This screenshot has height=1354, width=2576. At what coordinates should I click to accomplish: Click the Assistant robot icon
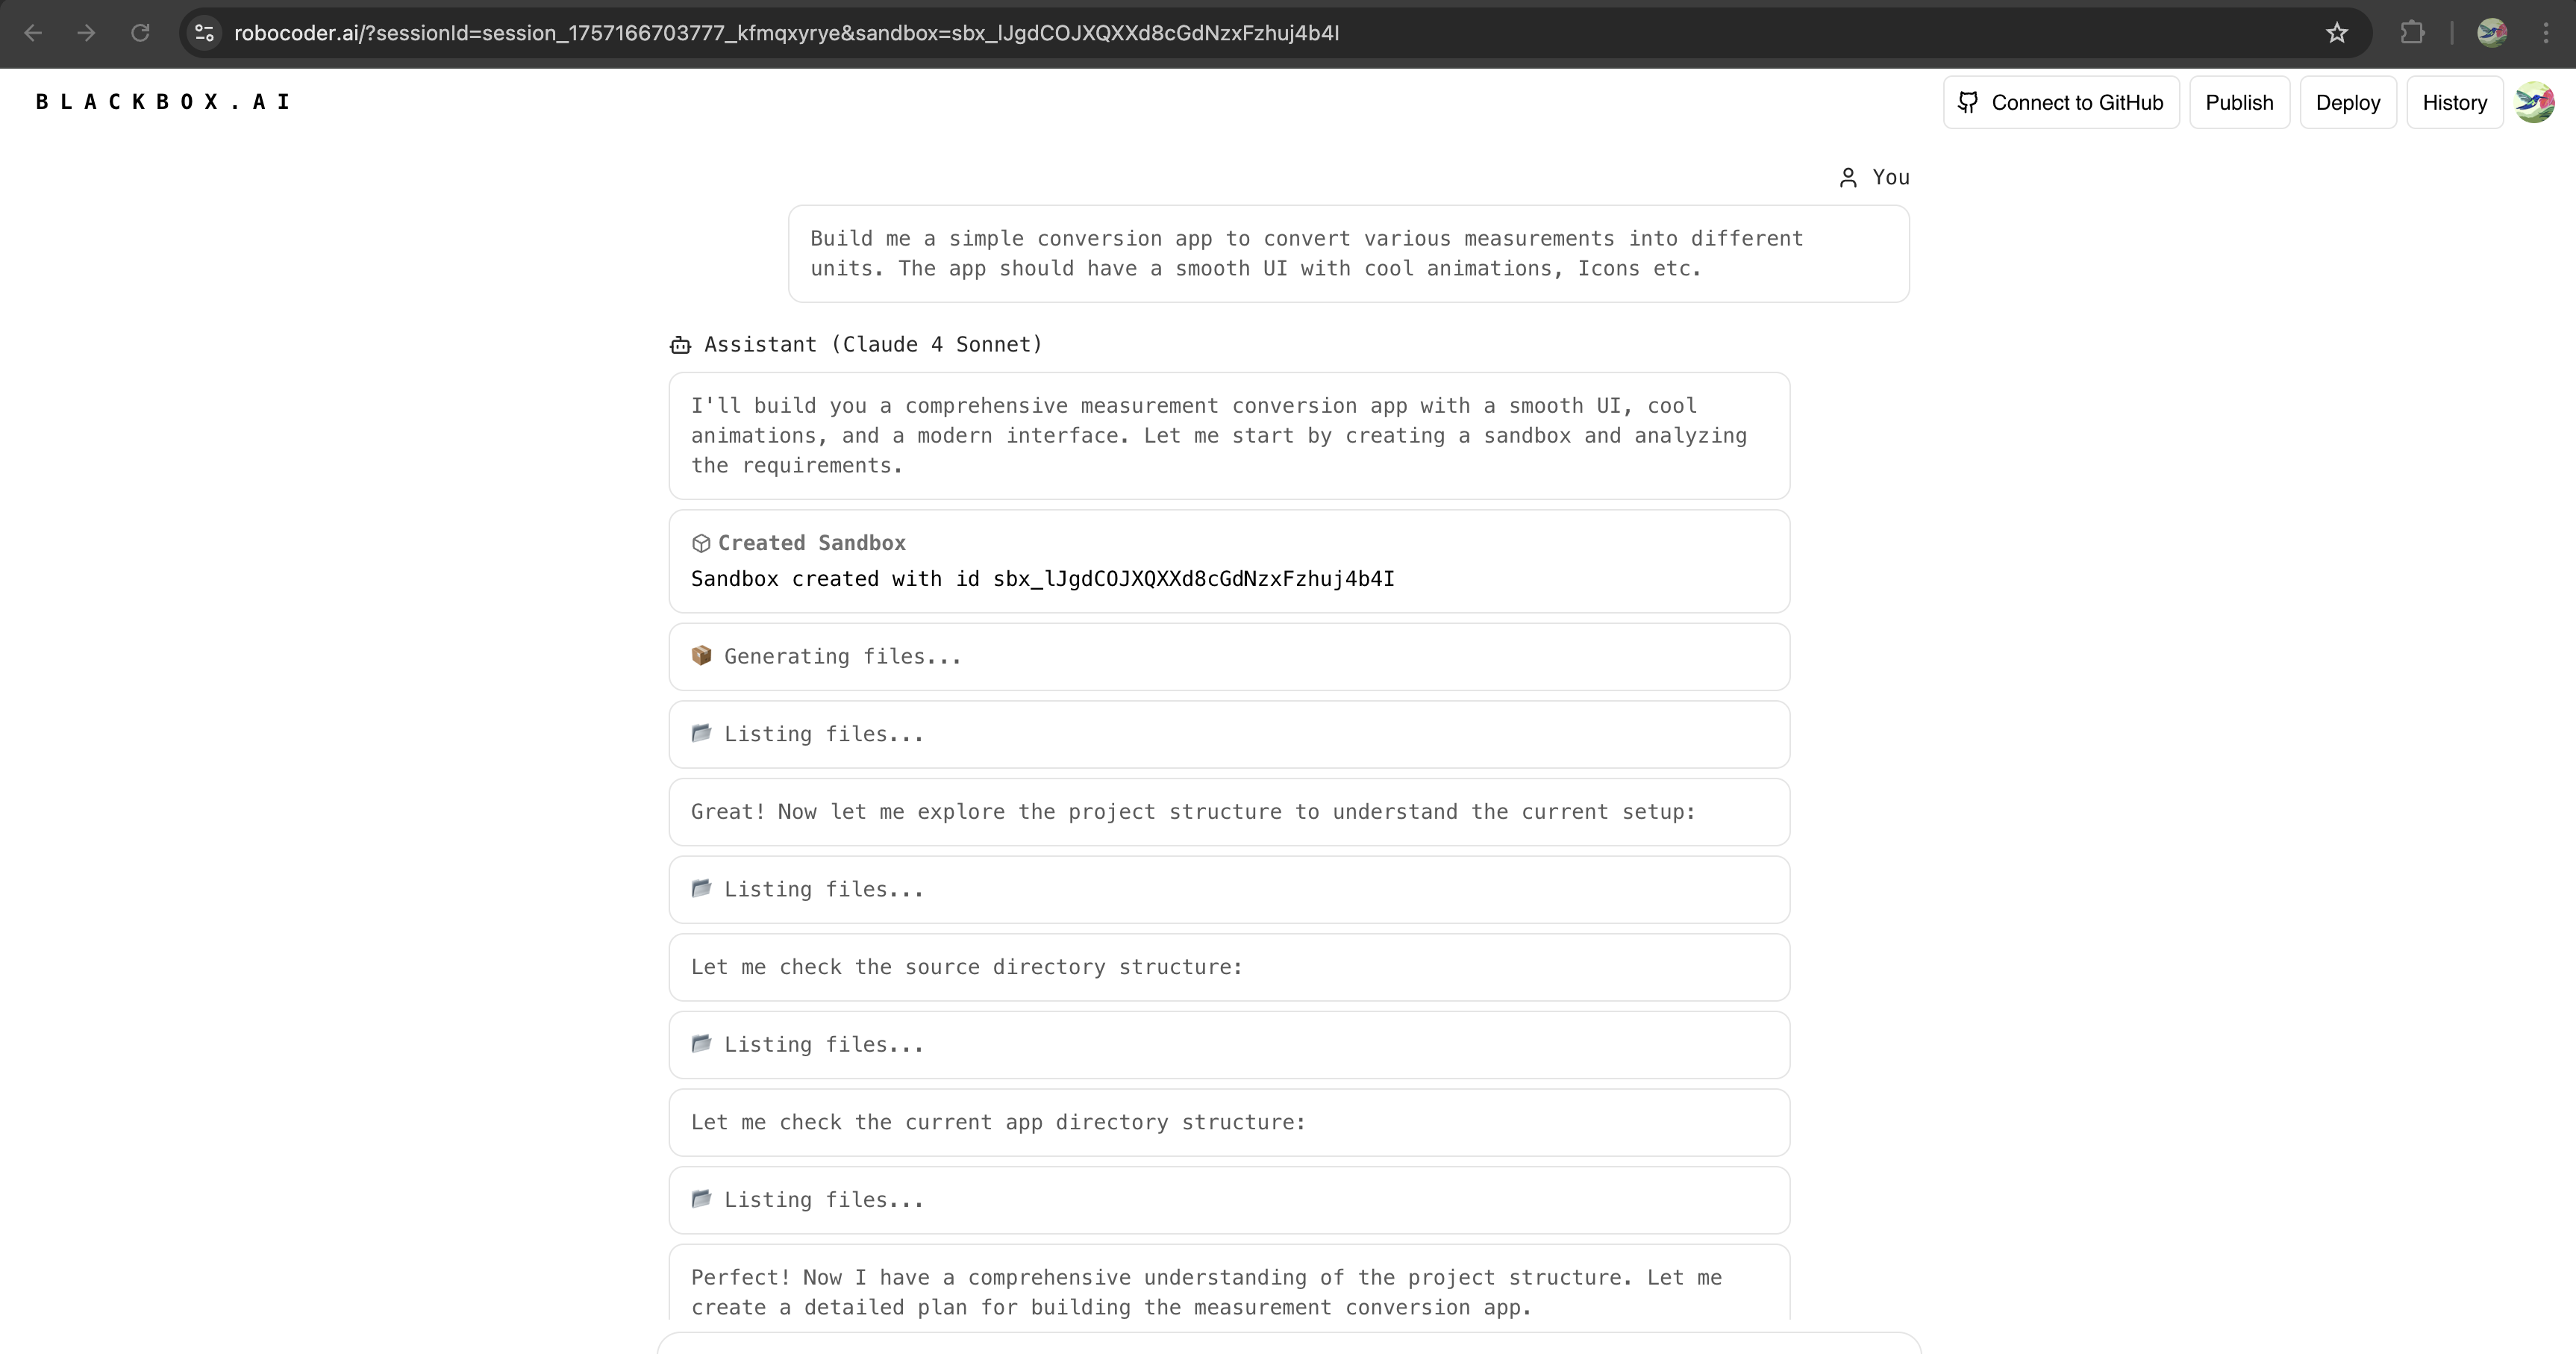[680, 345]
